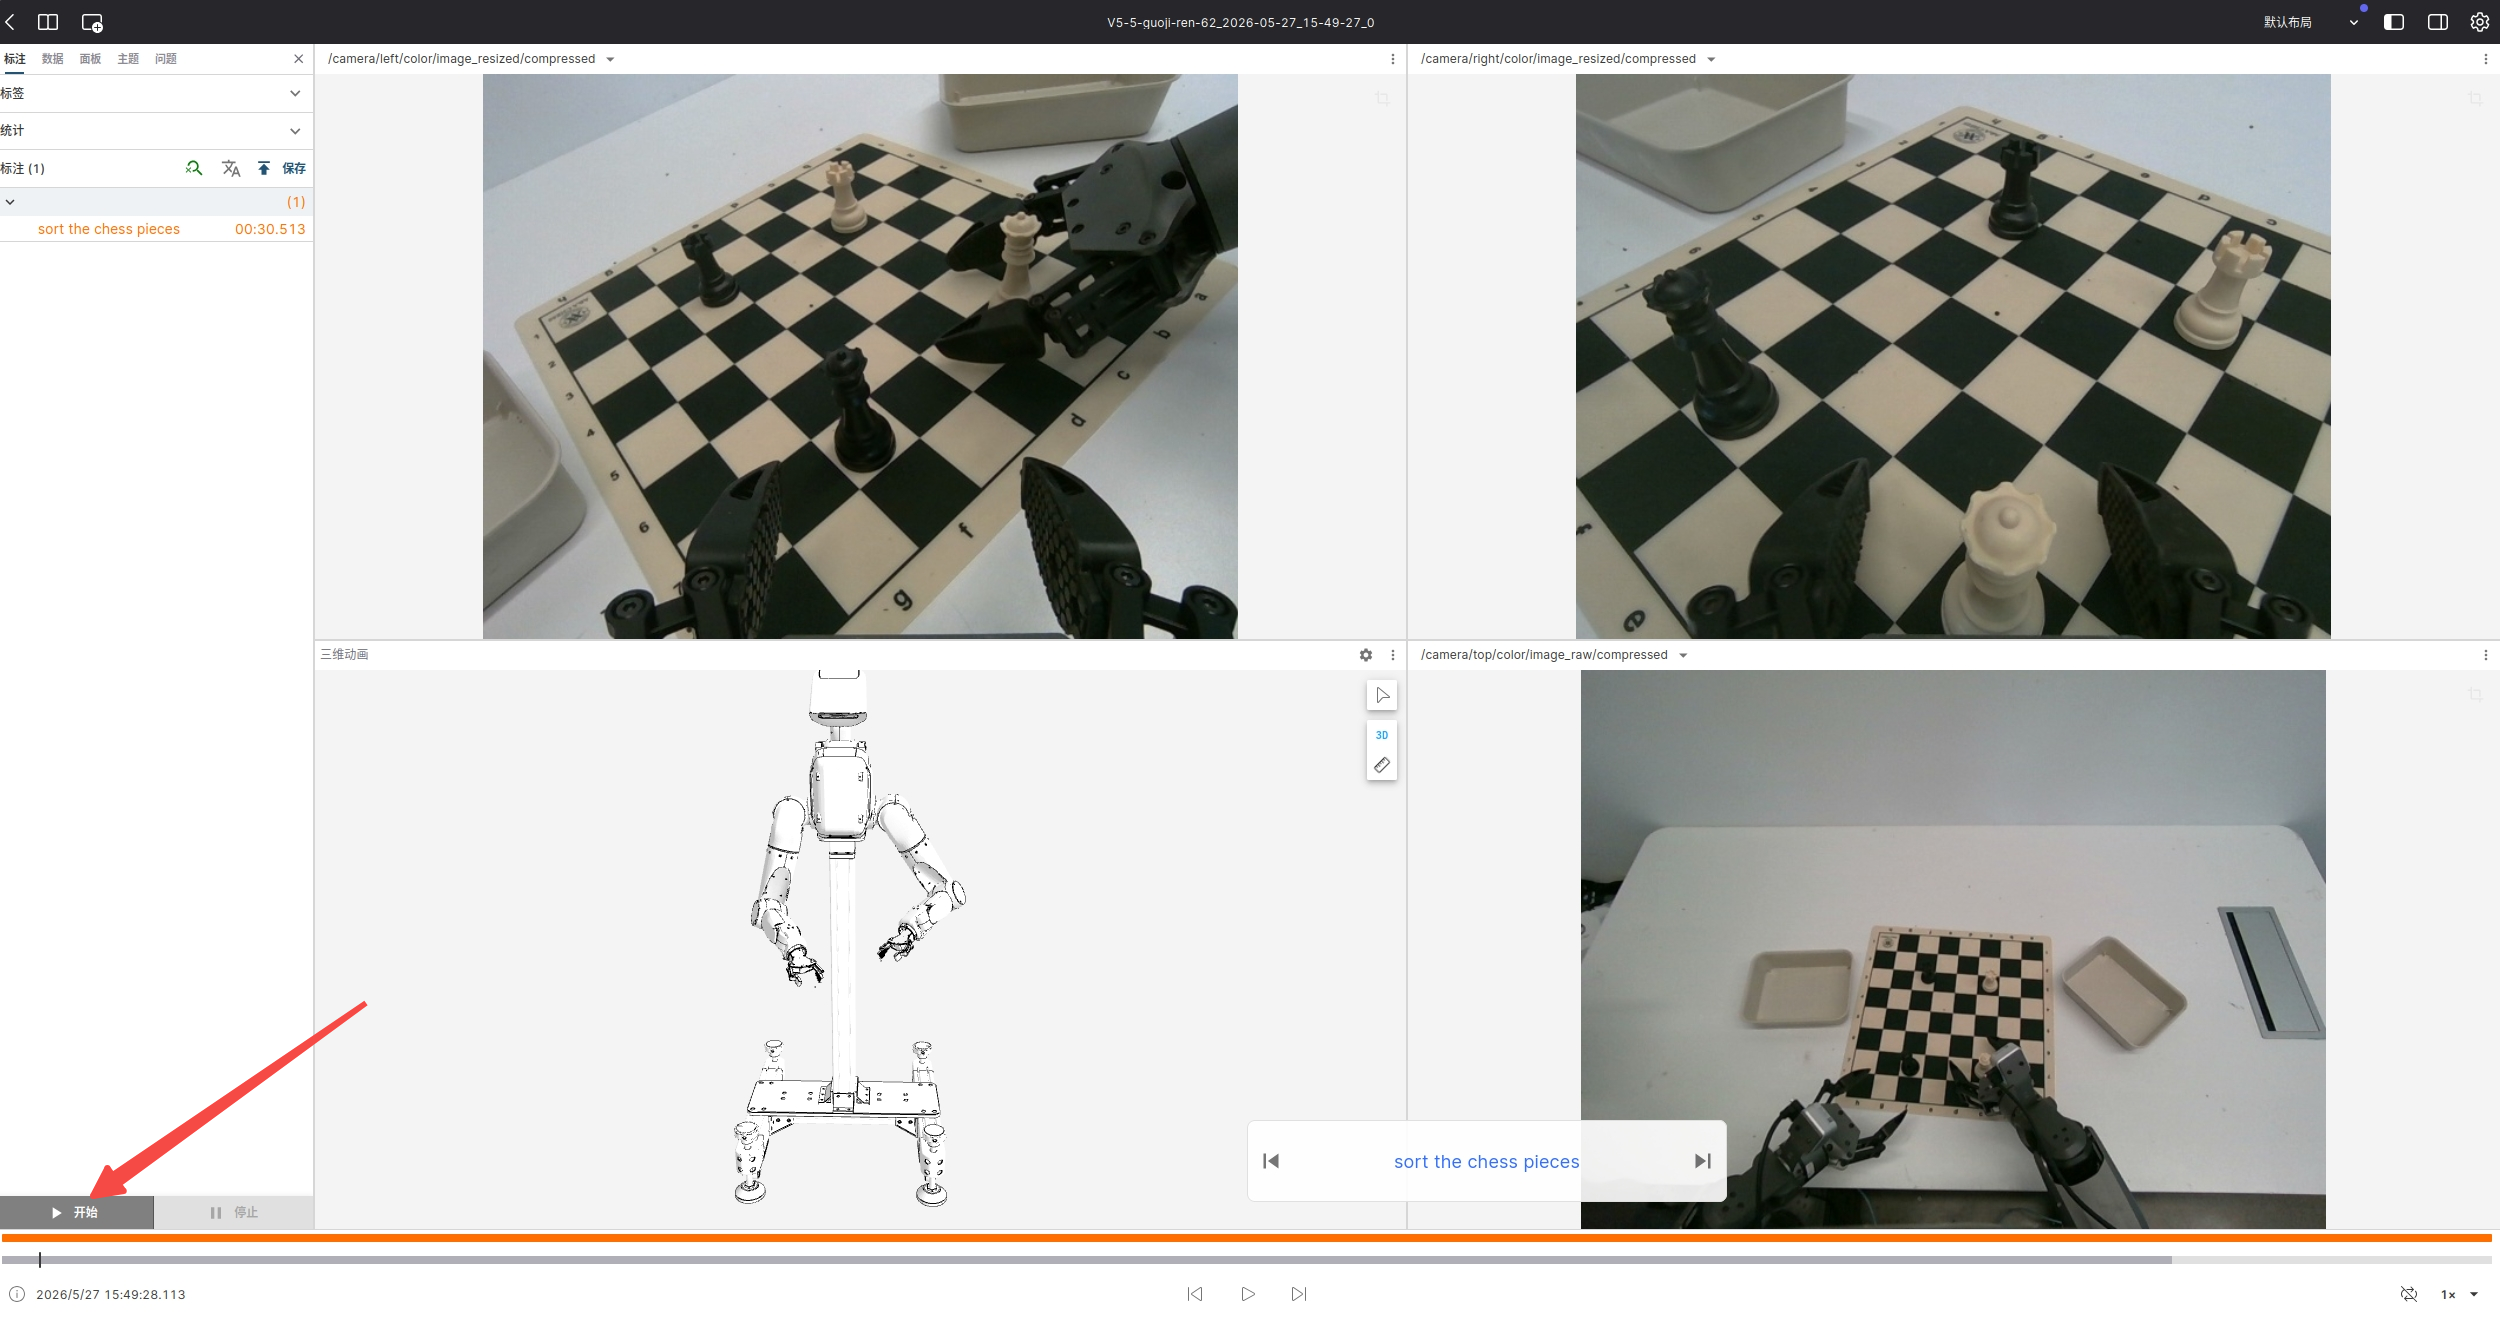This screenshot has width=2500, height=1320.
Task: Click the upload arrow icon beside 保存
Action: (x=264, y=168)
